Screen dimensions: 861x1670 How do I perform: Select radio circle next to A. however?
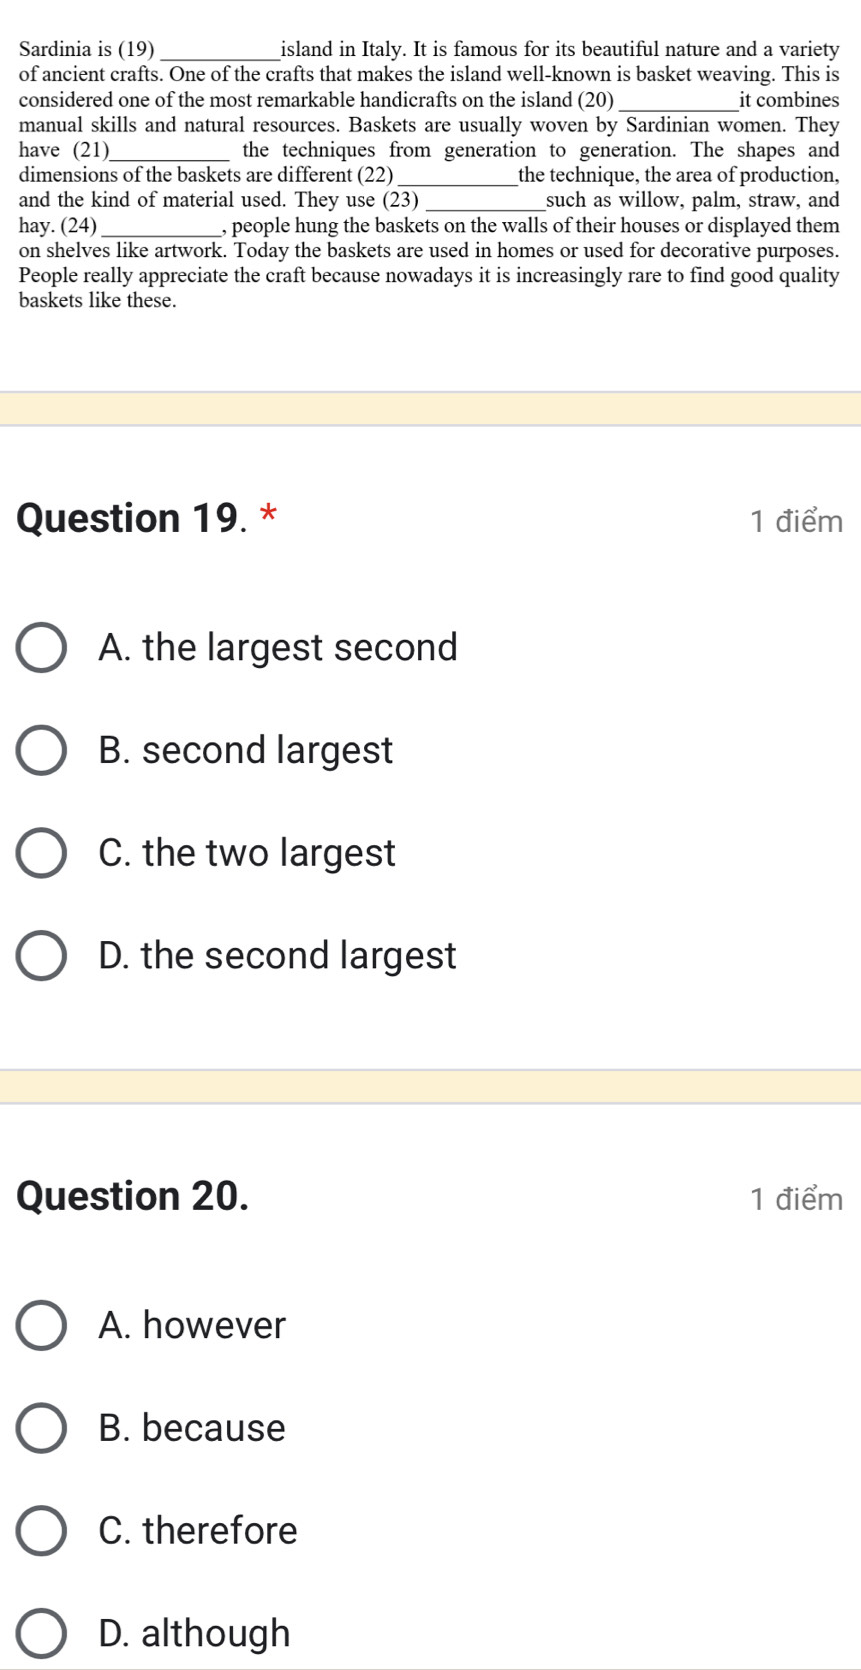pyautogui.click(x=42, y=1325)
